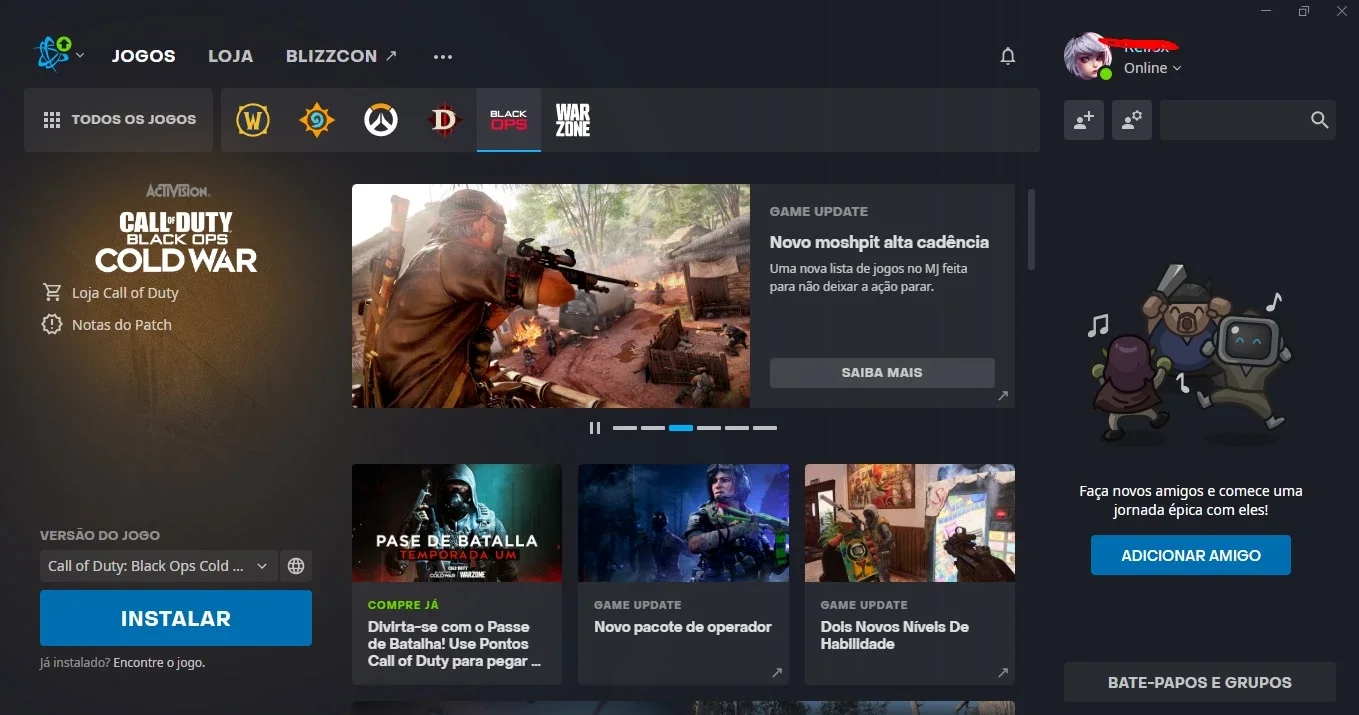The image size is (1359, 715).
Task: Open the LOJA tab
Action: pos(230,56)
